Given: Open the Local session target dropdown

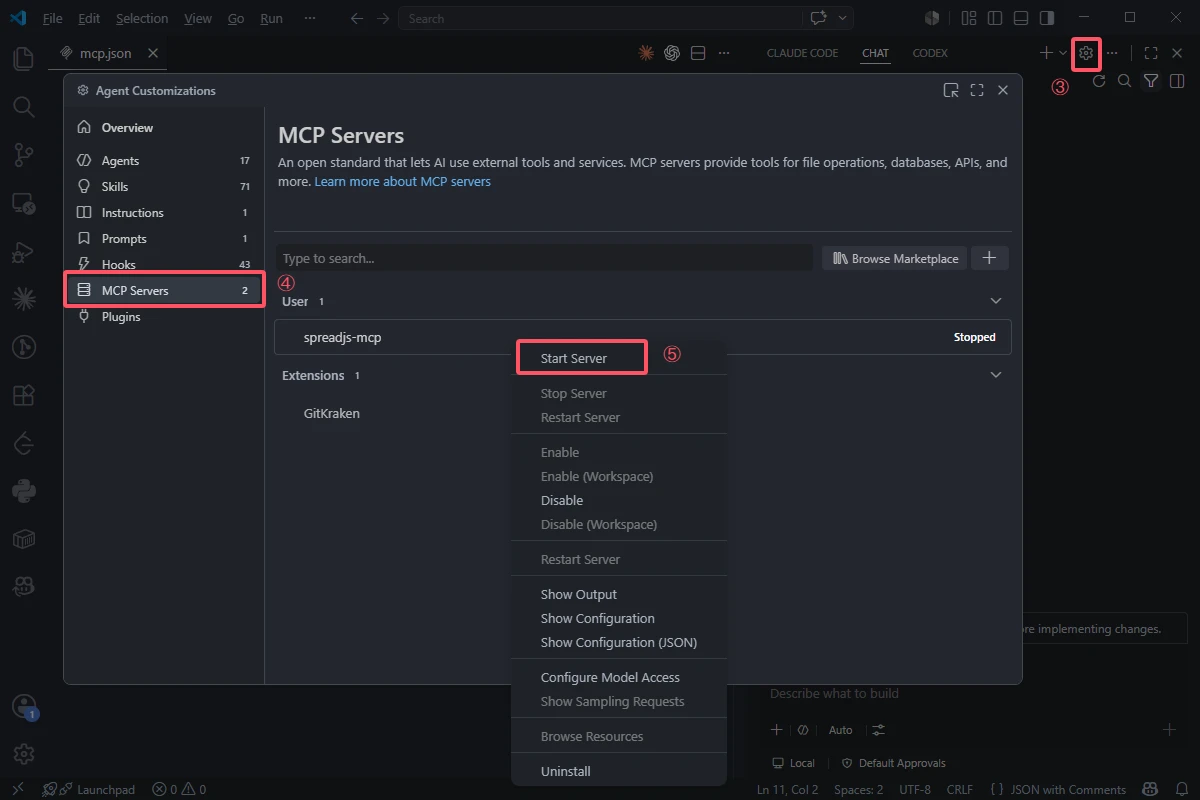Looking at the screenshot, I should pos(793,763).
